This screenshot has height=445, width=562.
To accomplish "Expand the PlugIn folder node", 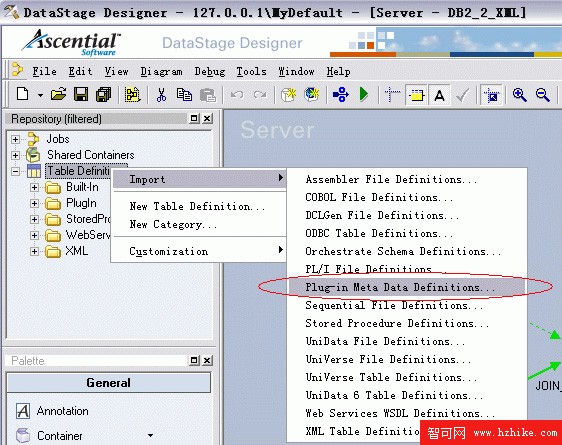I will (x=34, y=203).
